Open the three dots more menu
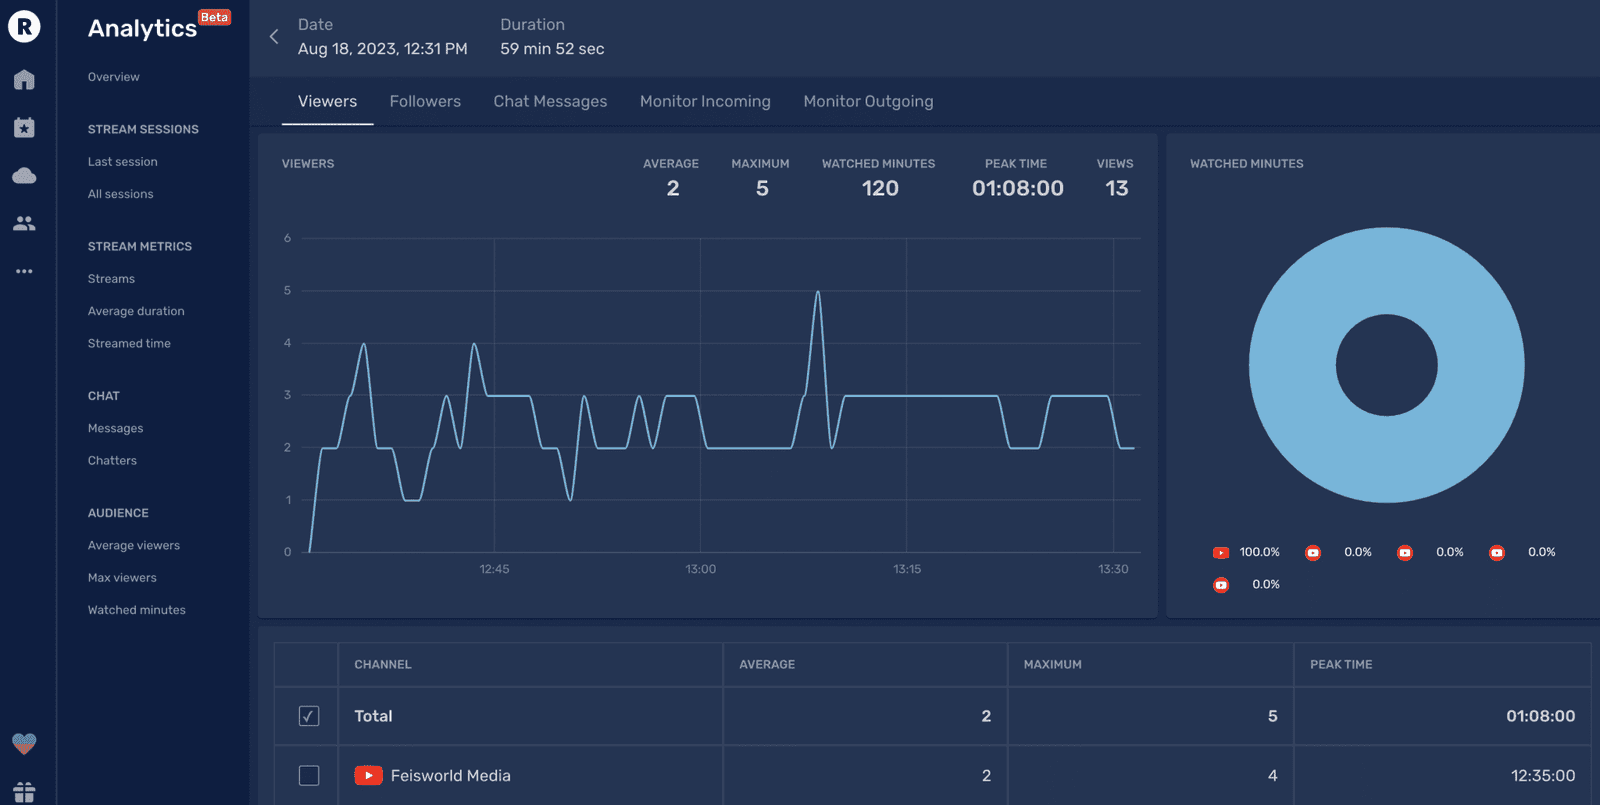Viewport: 1600px width, 805px height. [24, 271]
